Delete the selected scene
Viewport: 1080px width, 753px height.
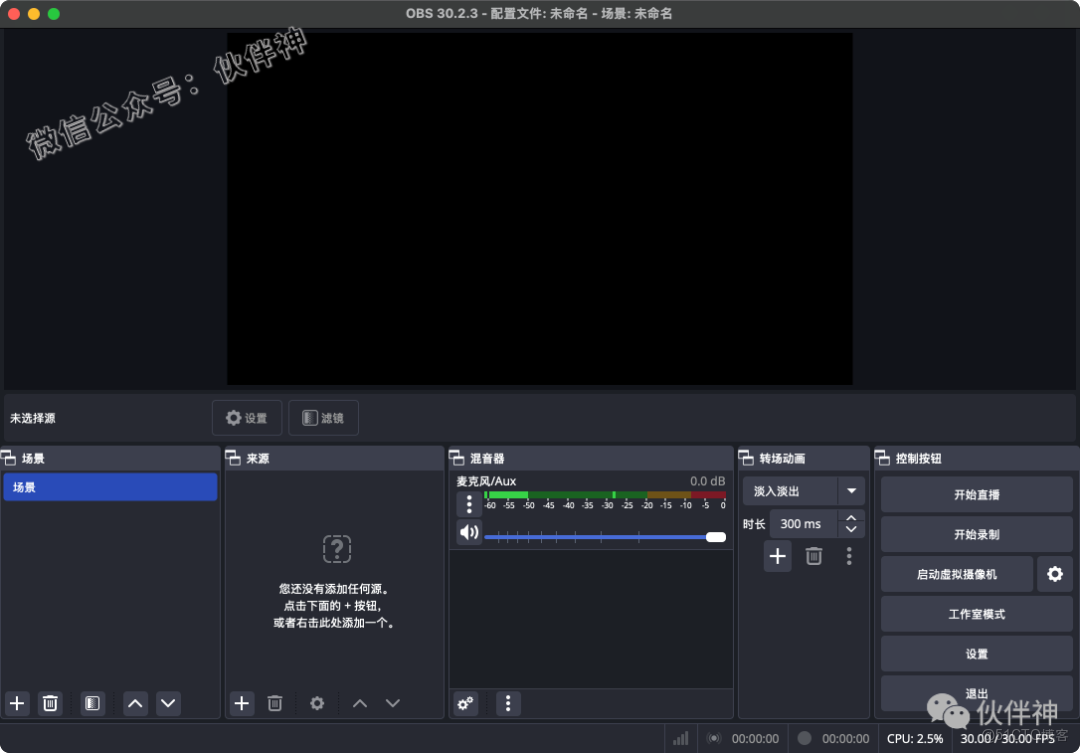click(50, 703)
